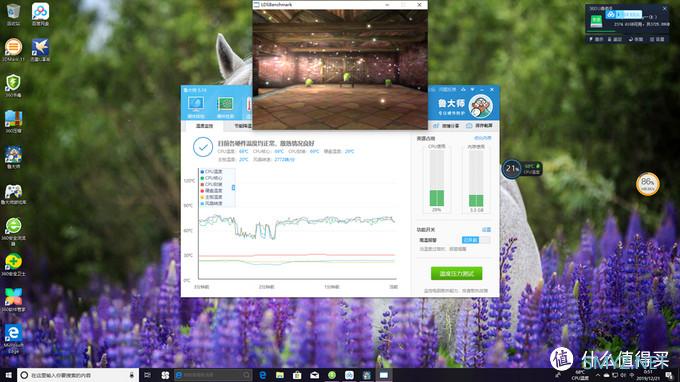Launch the 360安全浏览器 desktop shortcut

pos(13,232)
